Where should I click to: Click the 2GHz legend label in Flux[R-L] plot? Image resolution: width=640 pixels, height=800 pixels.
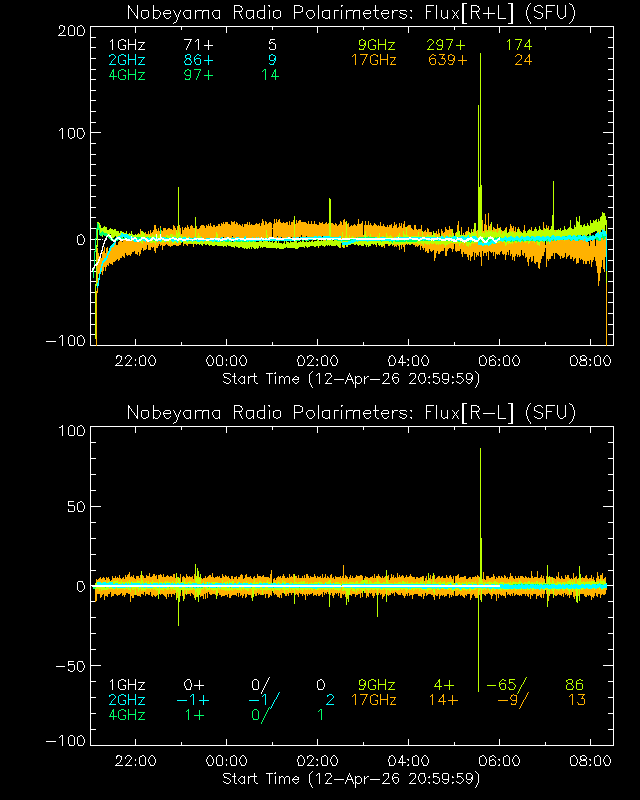tap(126, 700)
